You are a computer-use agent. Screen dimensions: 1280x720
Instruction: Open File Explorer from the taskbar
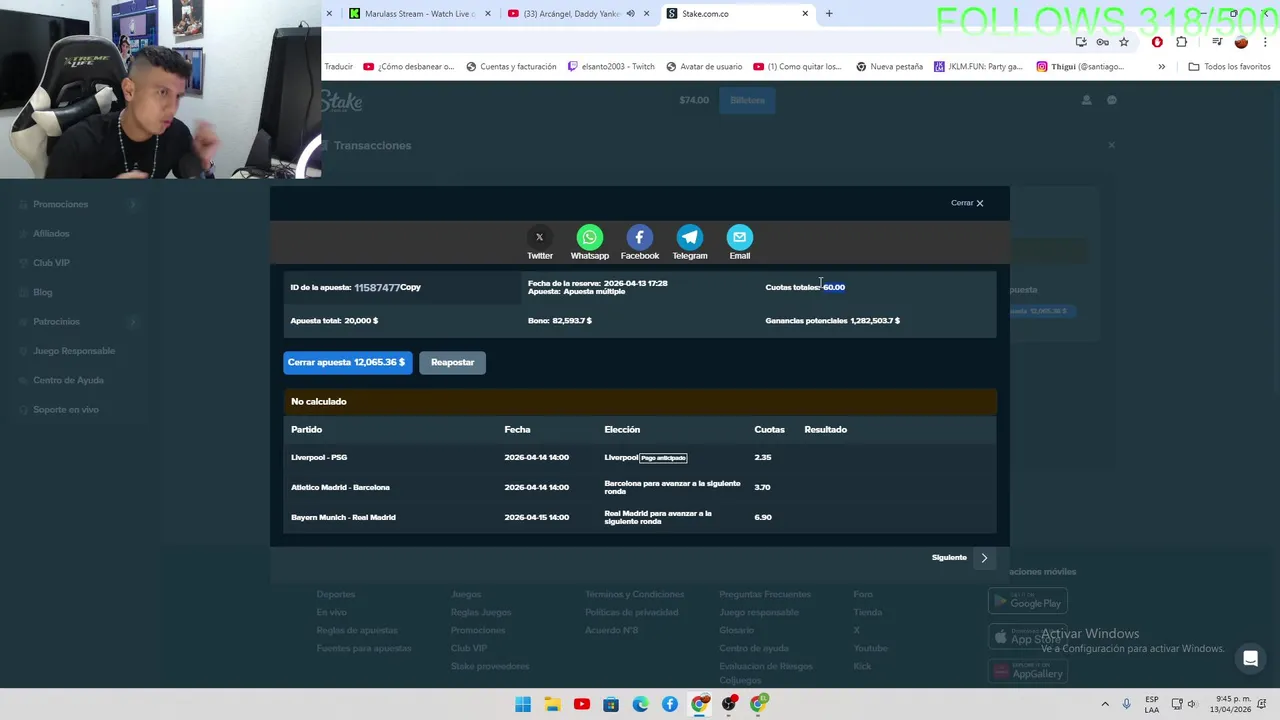tap(552, 704)
